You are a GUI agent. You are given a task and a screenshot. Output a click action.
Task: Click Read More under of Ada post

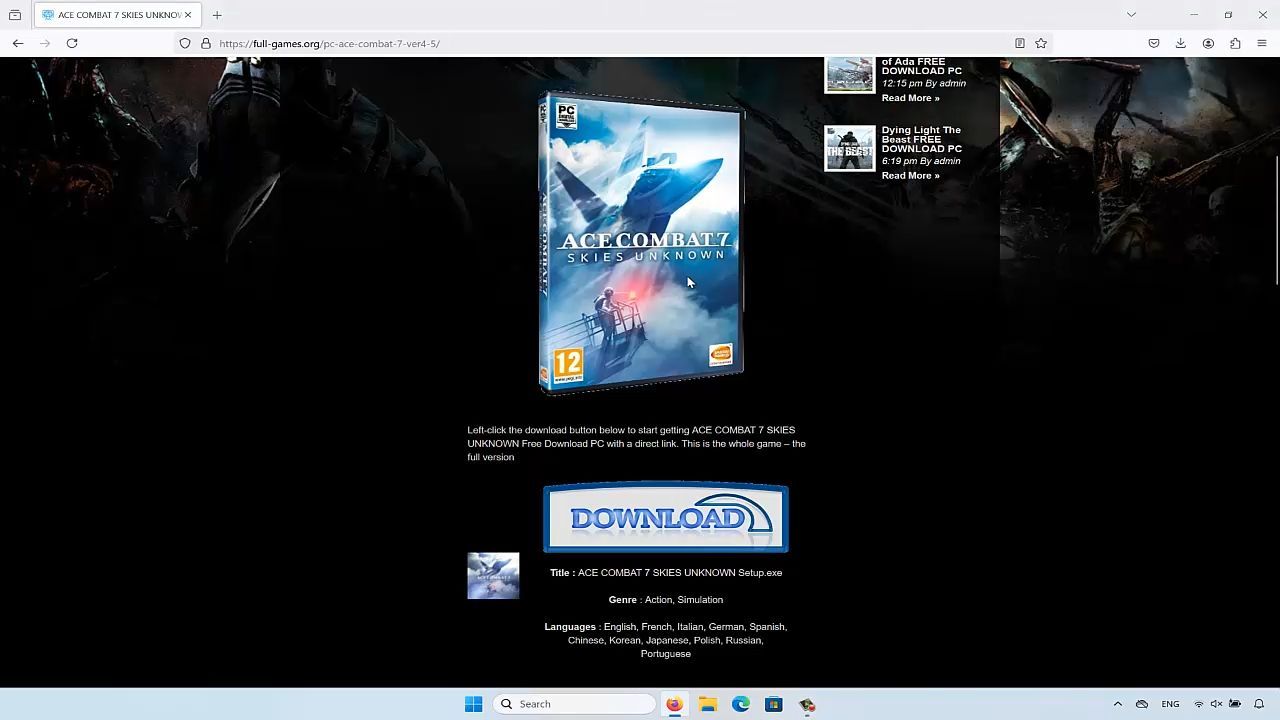[x=910, y=98]
